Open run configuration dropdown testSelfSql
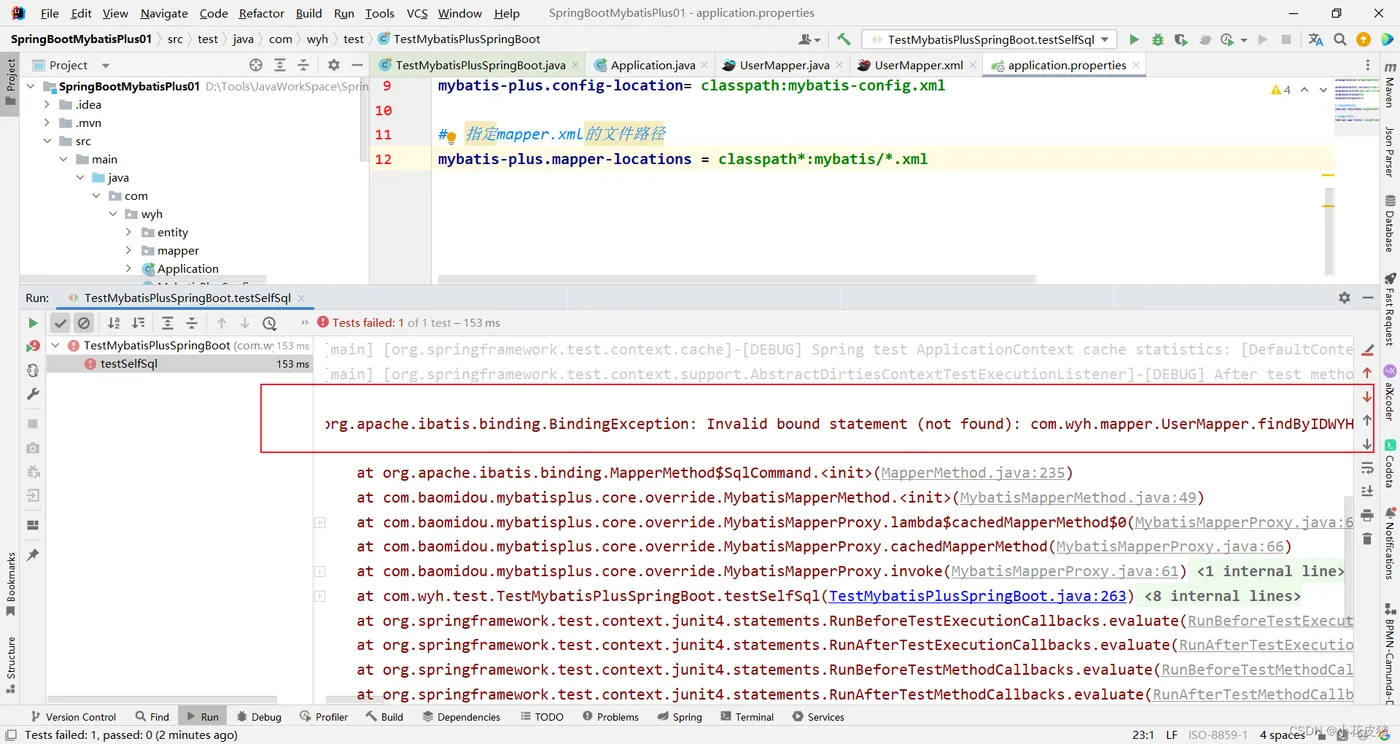This screenshot has width=1400, height=744. click(990, 40)
